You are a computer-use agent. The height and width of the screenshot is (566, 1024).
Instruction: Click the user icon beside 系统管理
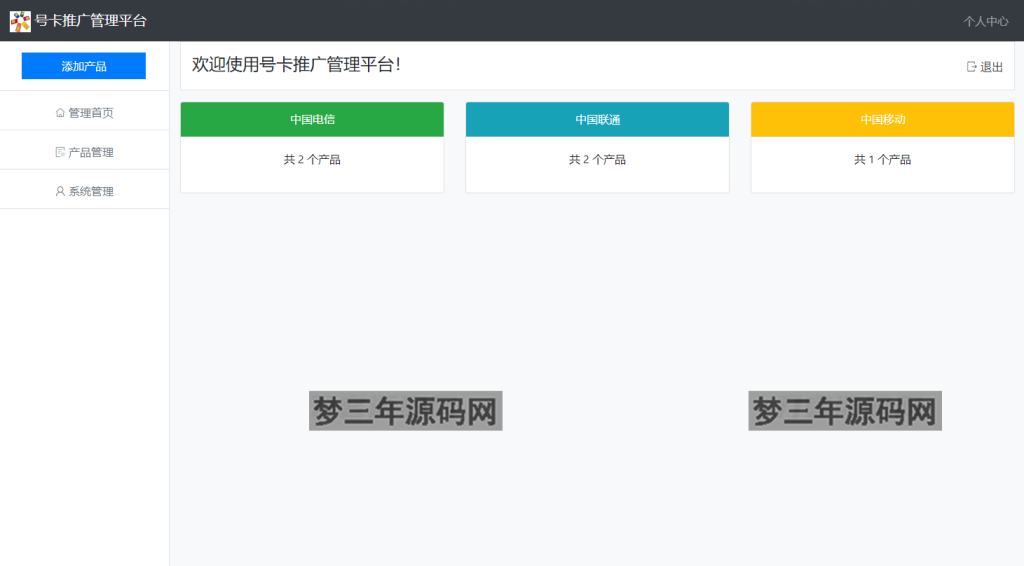[60, 191]
